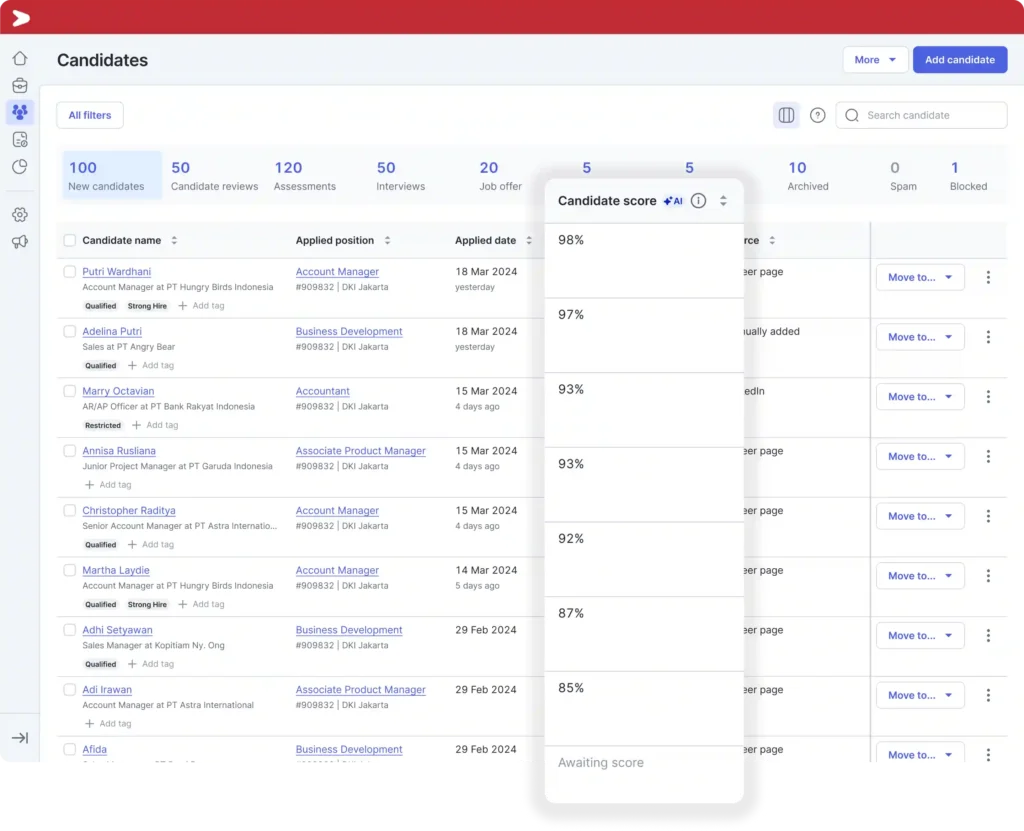The image size is (1024, 831).
Task: Check the Marry Octavian checkbox
Action: pyautogui.click(x=70, y=391)
